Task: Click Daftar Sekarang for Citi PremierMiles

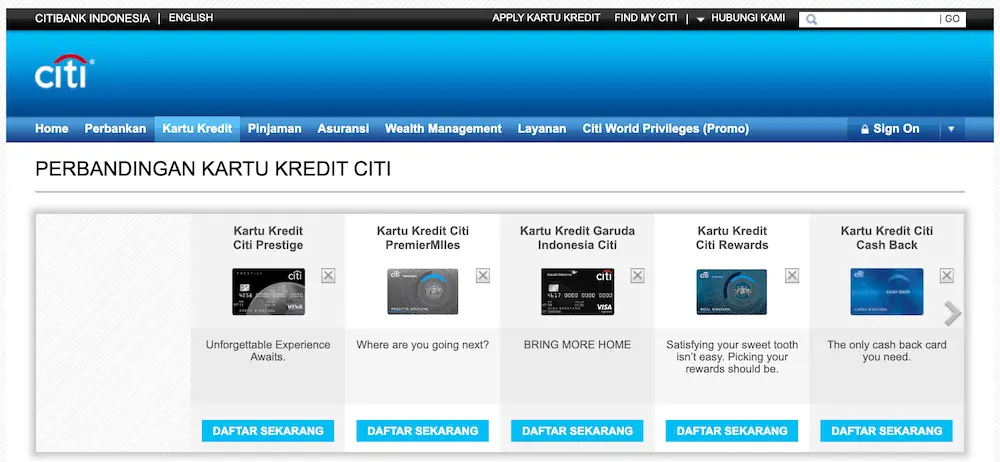Action: coord(423,431)
